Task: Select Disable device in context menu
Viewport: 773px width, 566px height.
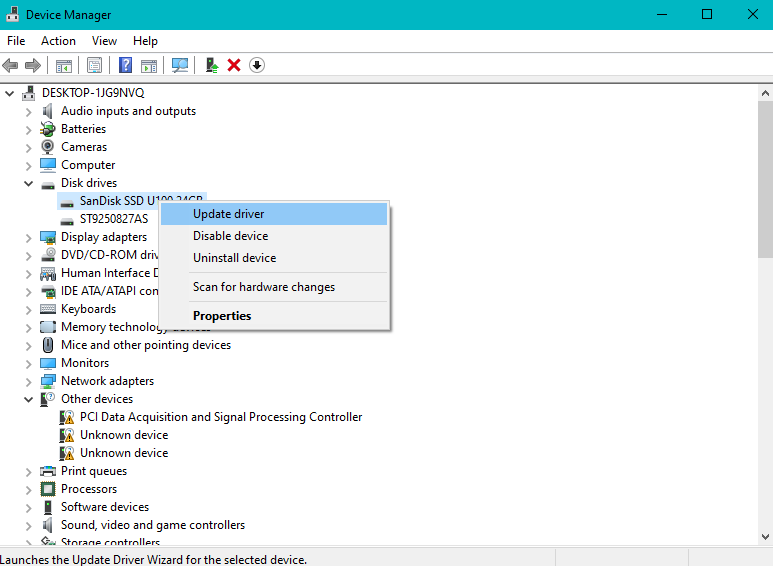Action: (230, 236)
